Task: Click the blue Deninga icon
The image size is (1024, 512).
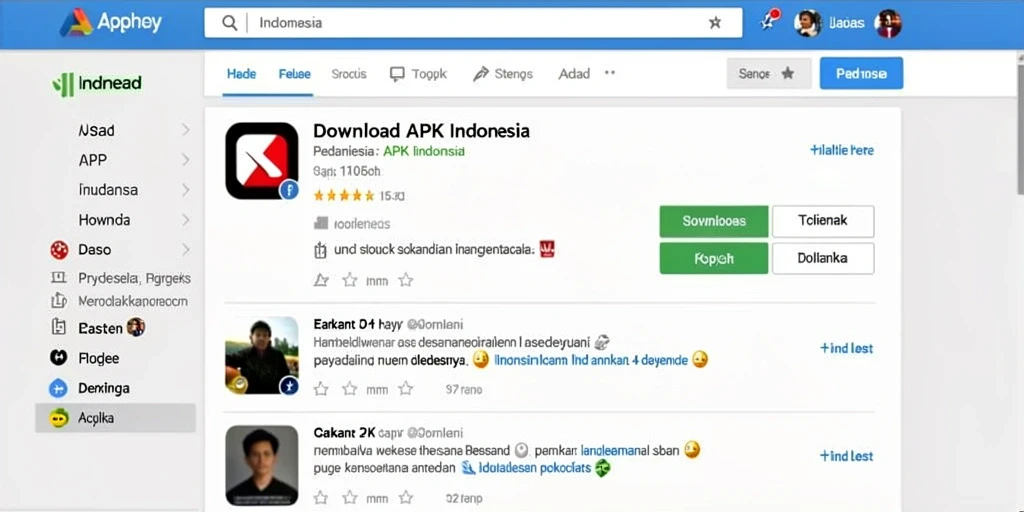Action: click(x=58, y=389)
